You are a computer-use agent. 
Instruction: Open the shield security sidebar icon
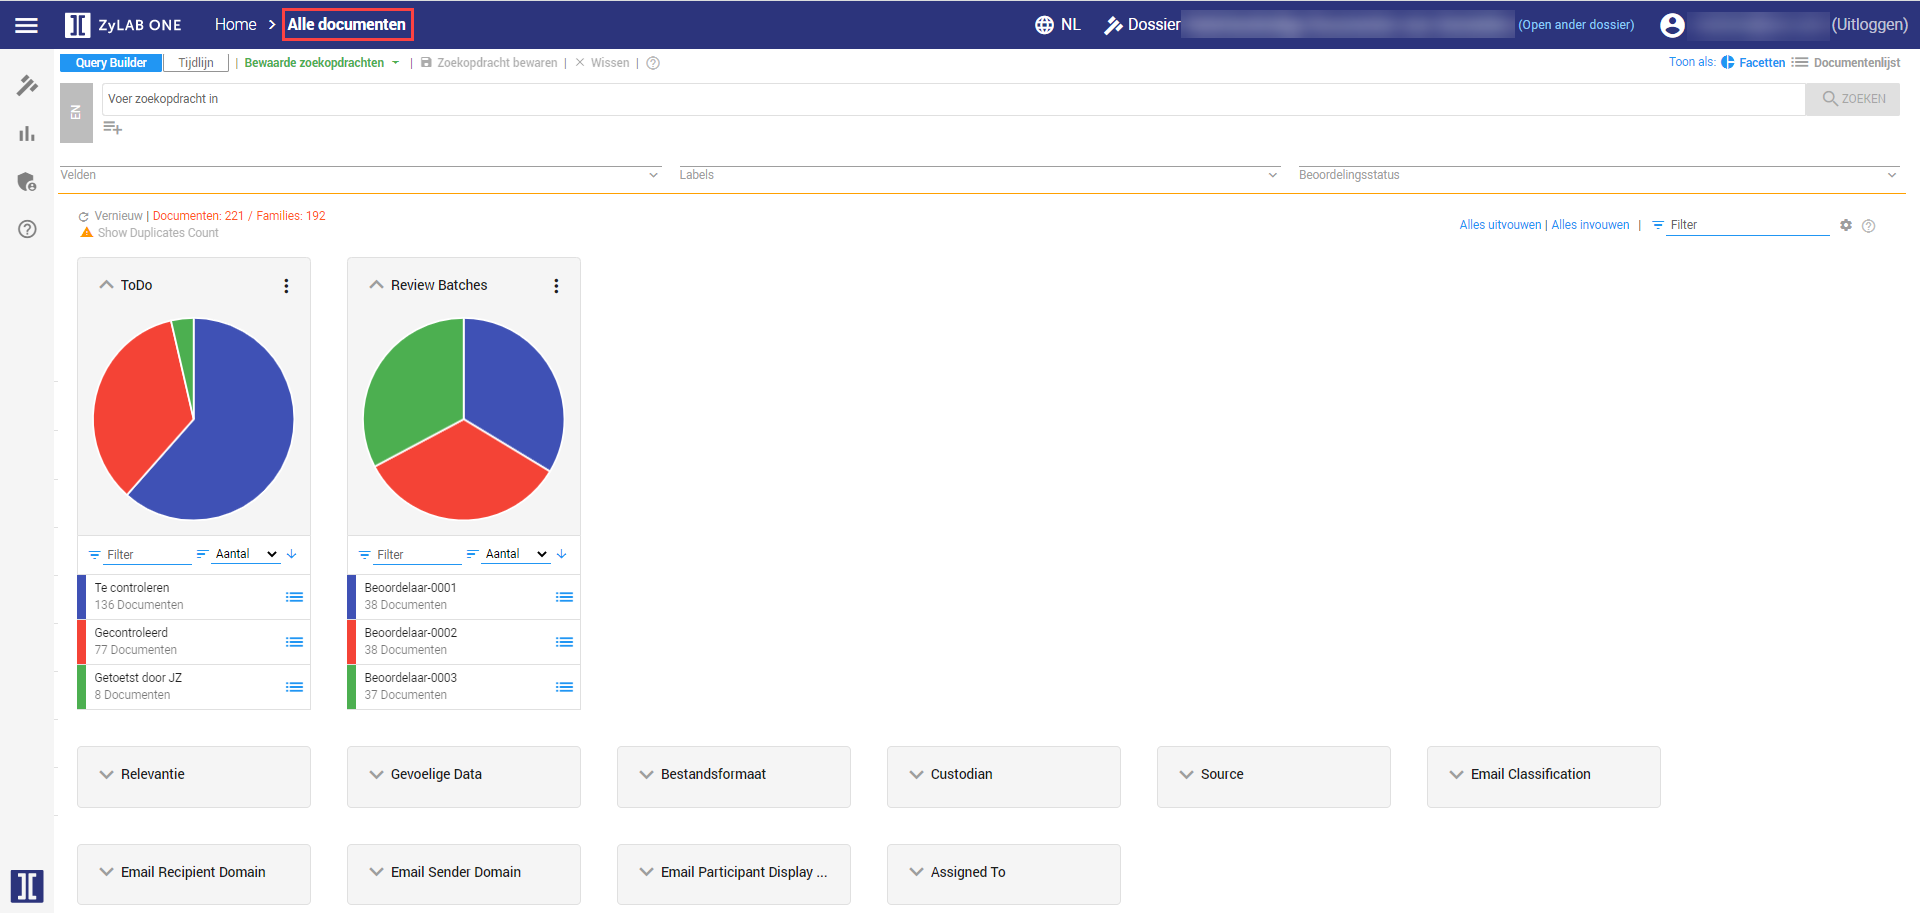click(x=27, y=182)
